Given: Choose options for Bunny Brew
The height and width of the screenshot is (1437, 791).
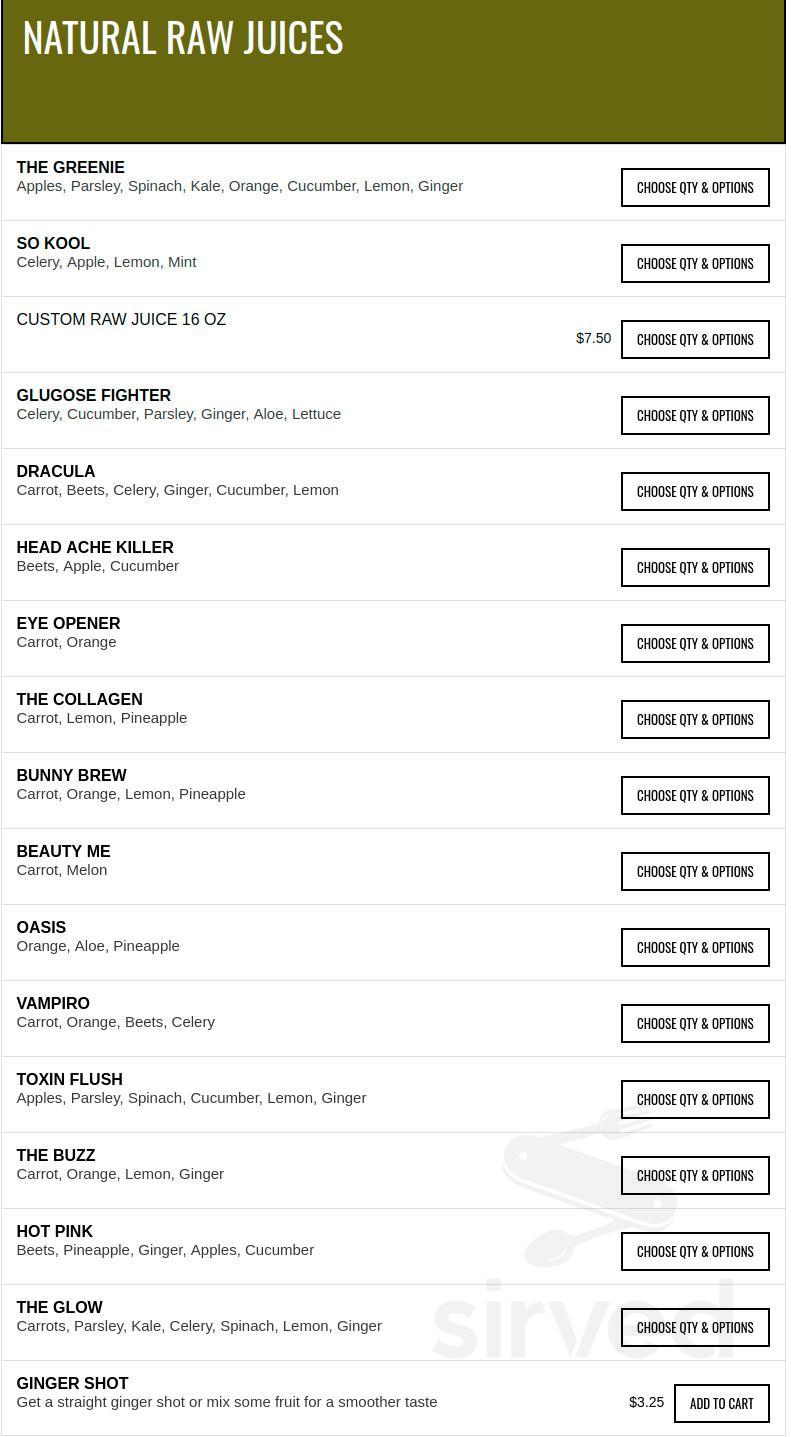Looking at the screenshot, I should pyautogui.click(x=695, y=796).
